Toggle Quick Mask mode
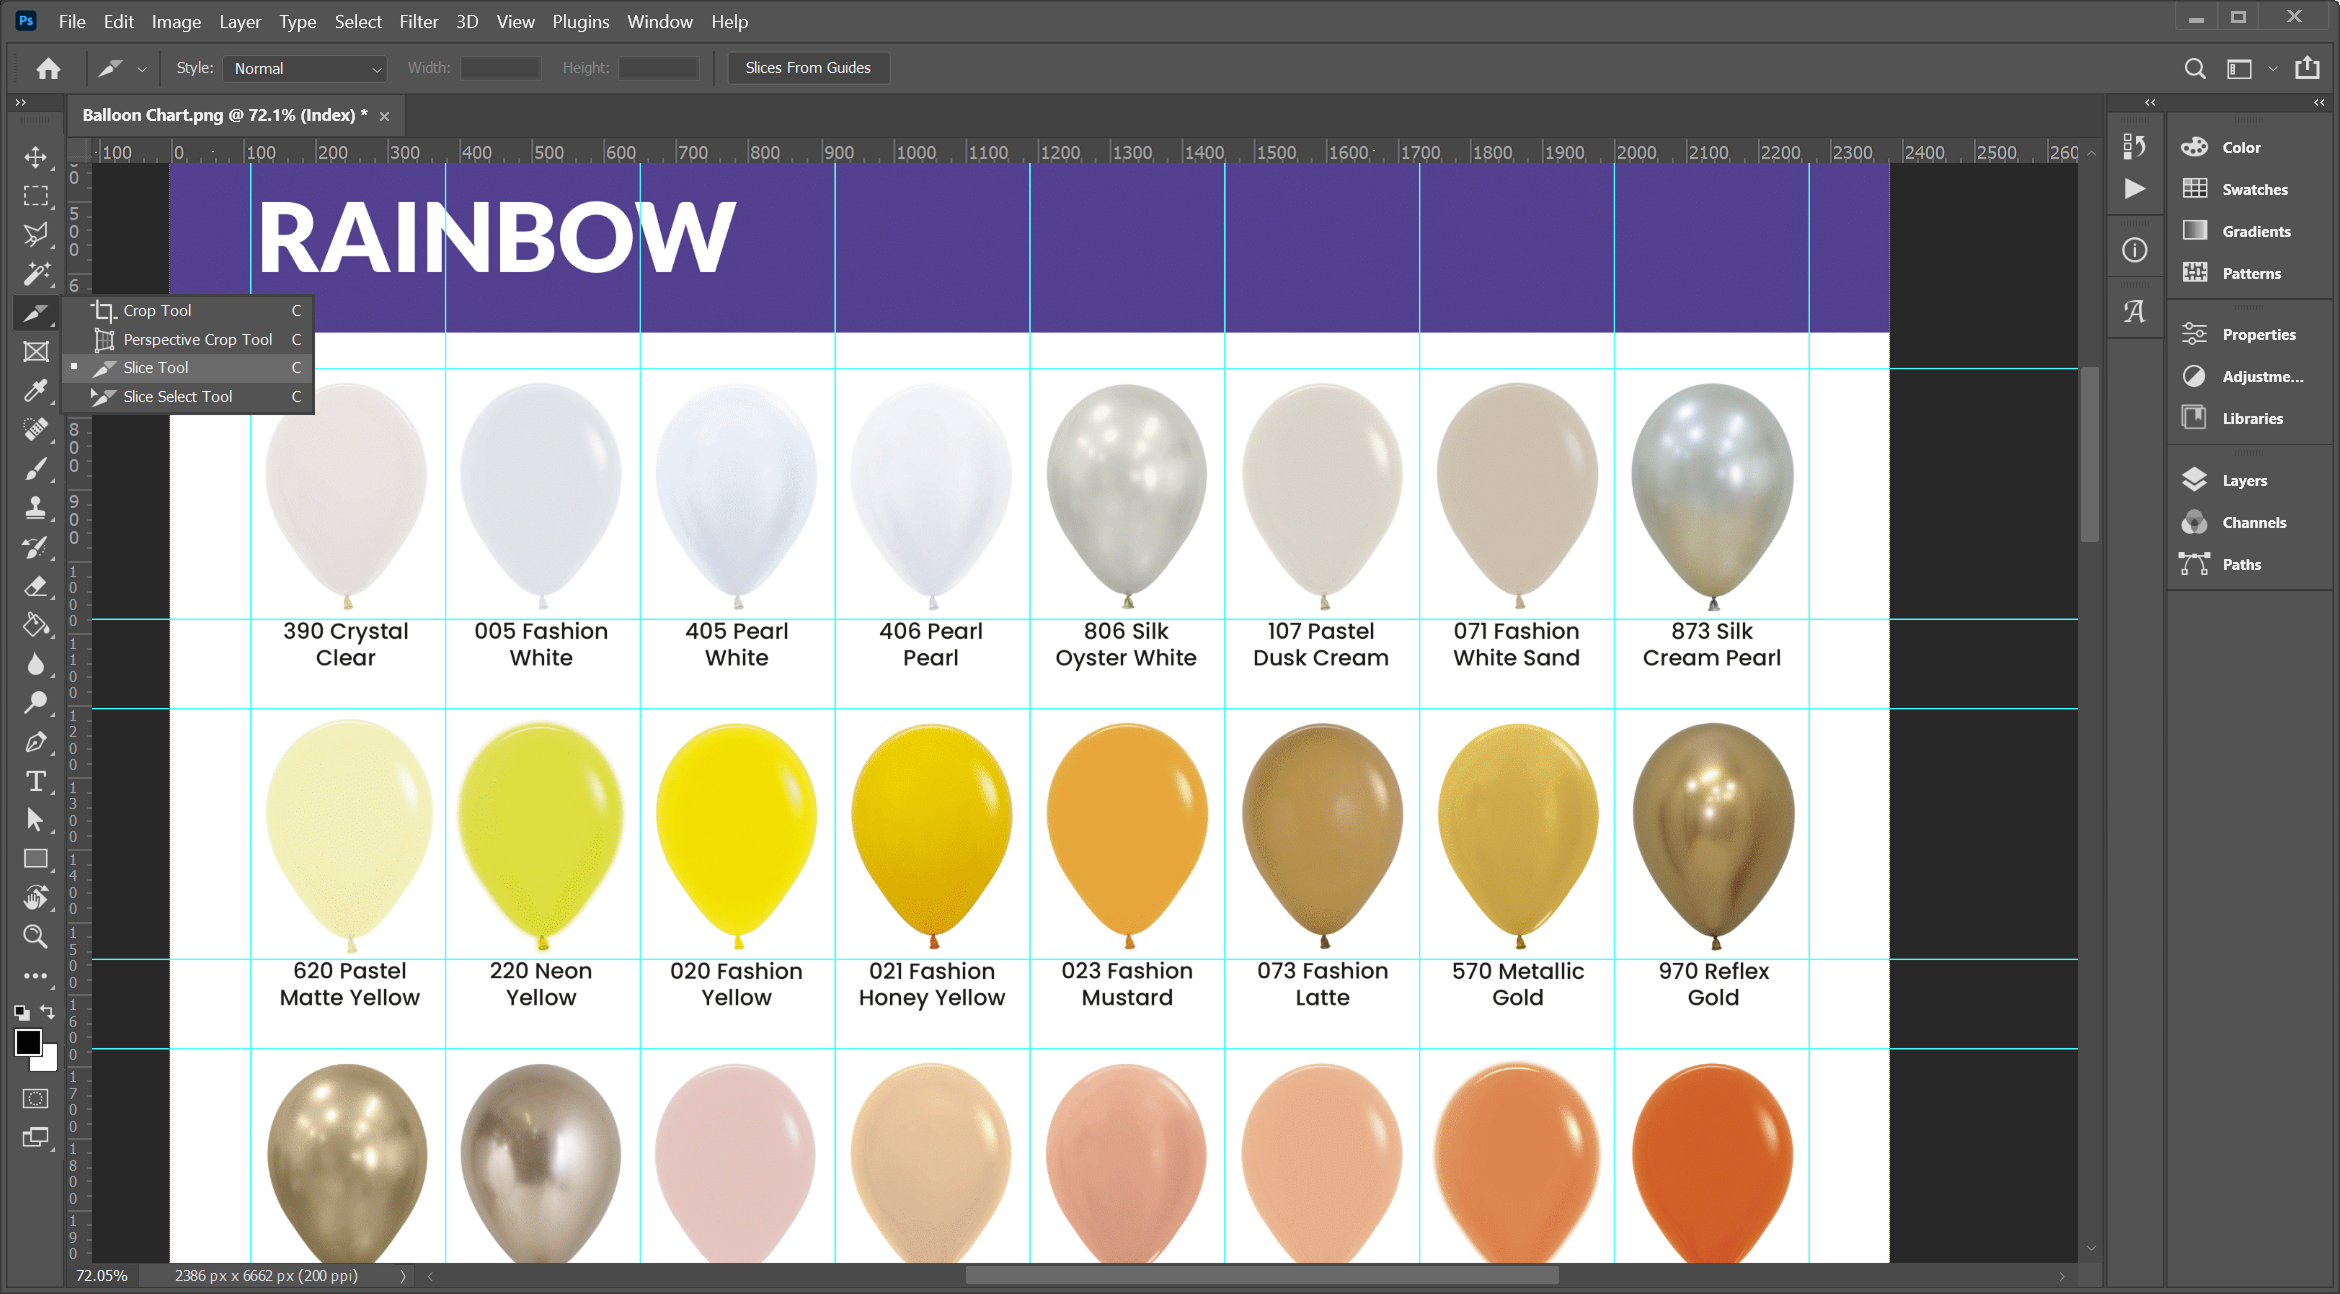The image size is (2340, 1294). coord(36,1099)
